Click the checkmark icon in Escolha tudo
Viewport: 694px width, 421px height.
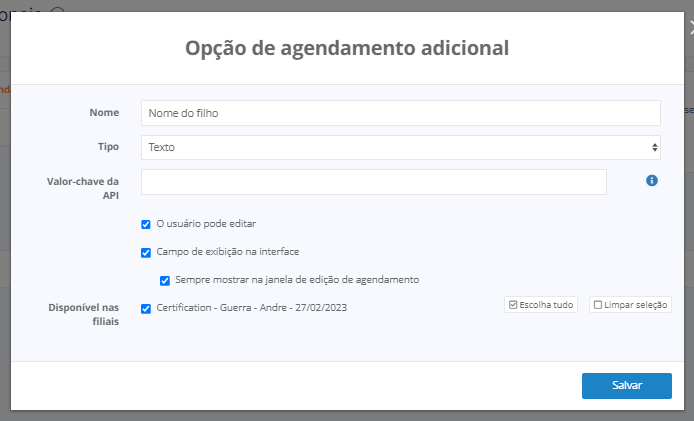513,305
